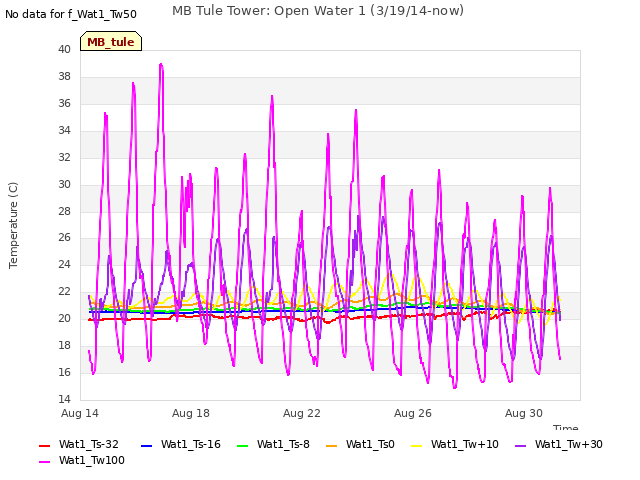Viewport: 640px width, 480px height.
Task: Click the chart title text
Action: (x=318, y=11)
